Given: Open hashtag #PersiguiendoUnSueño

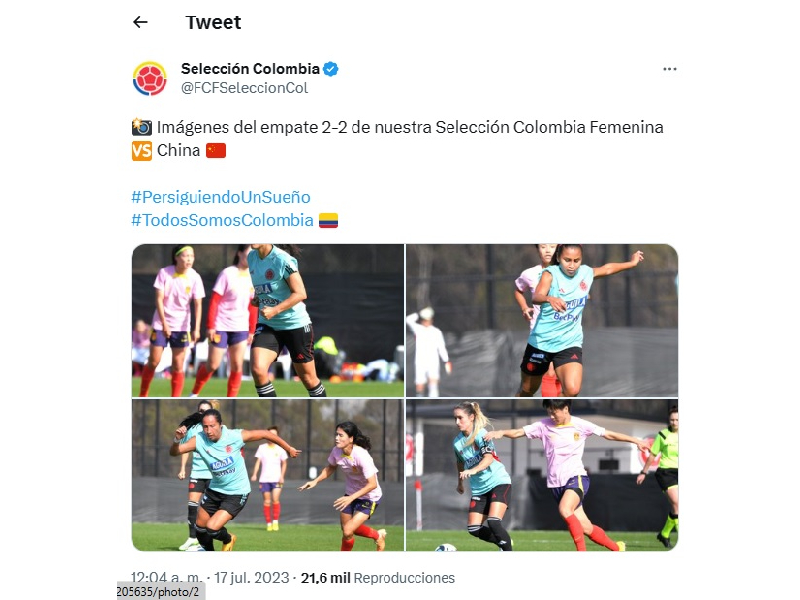Looking at the screenshot, I should coord(221,197).
